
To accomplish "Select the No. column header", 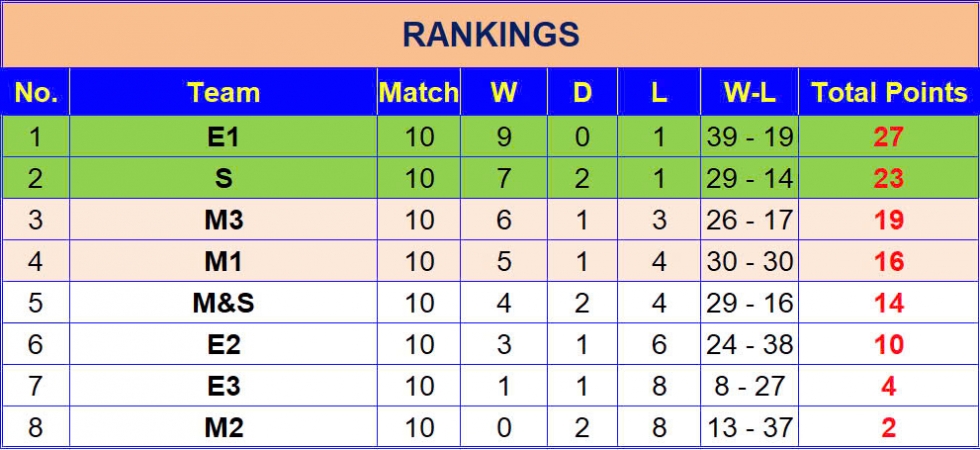I will pos(36,92).
